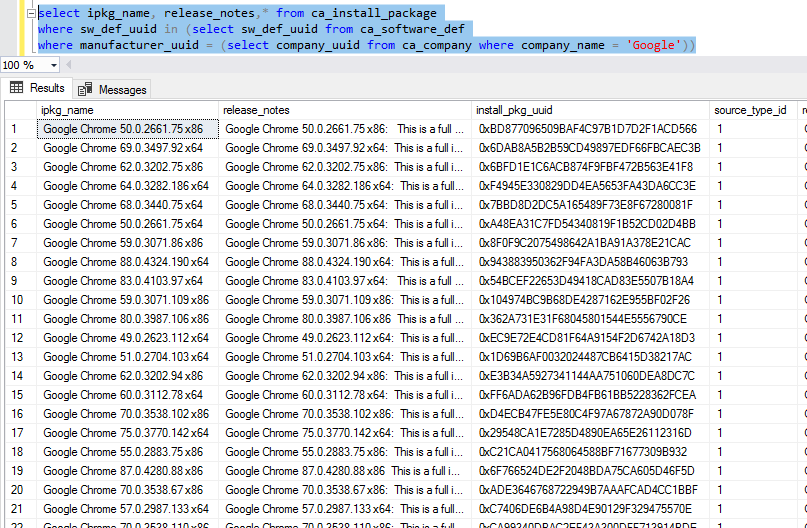This screenshot has width=807, height=528.
Task: Select row header number 21
Action: click(21, 509)
